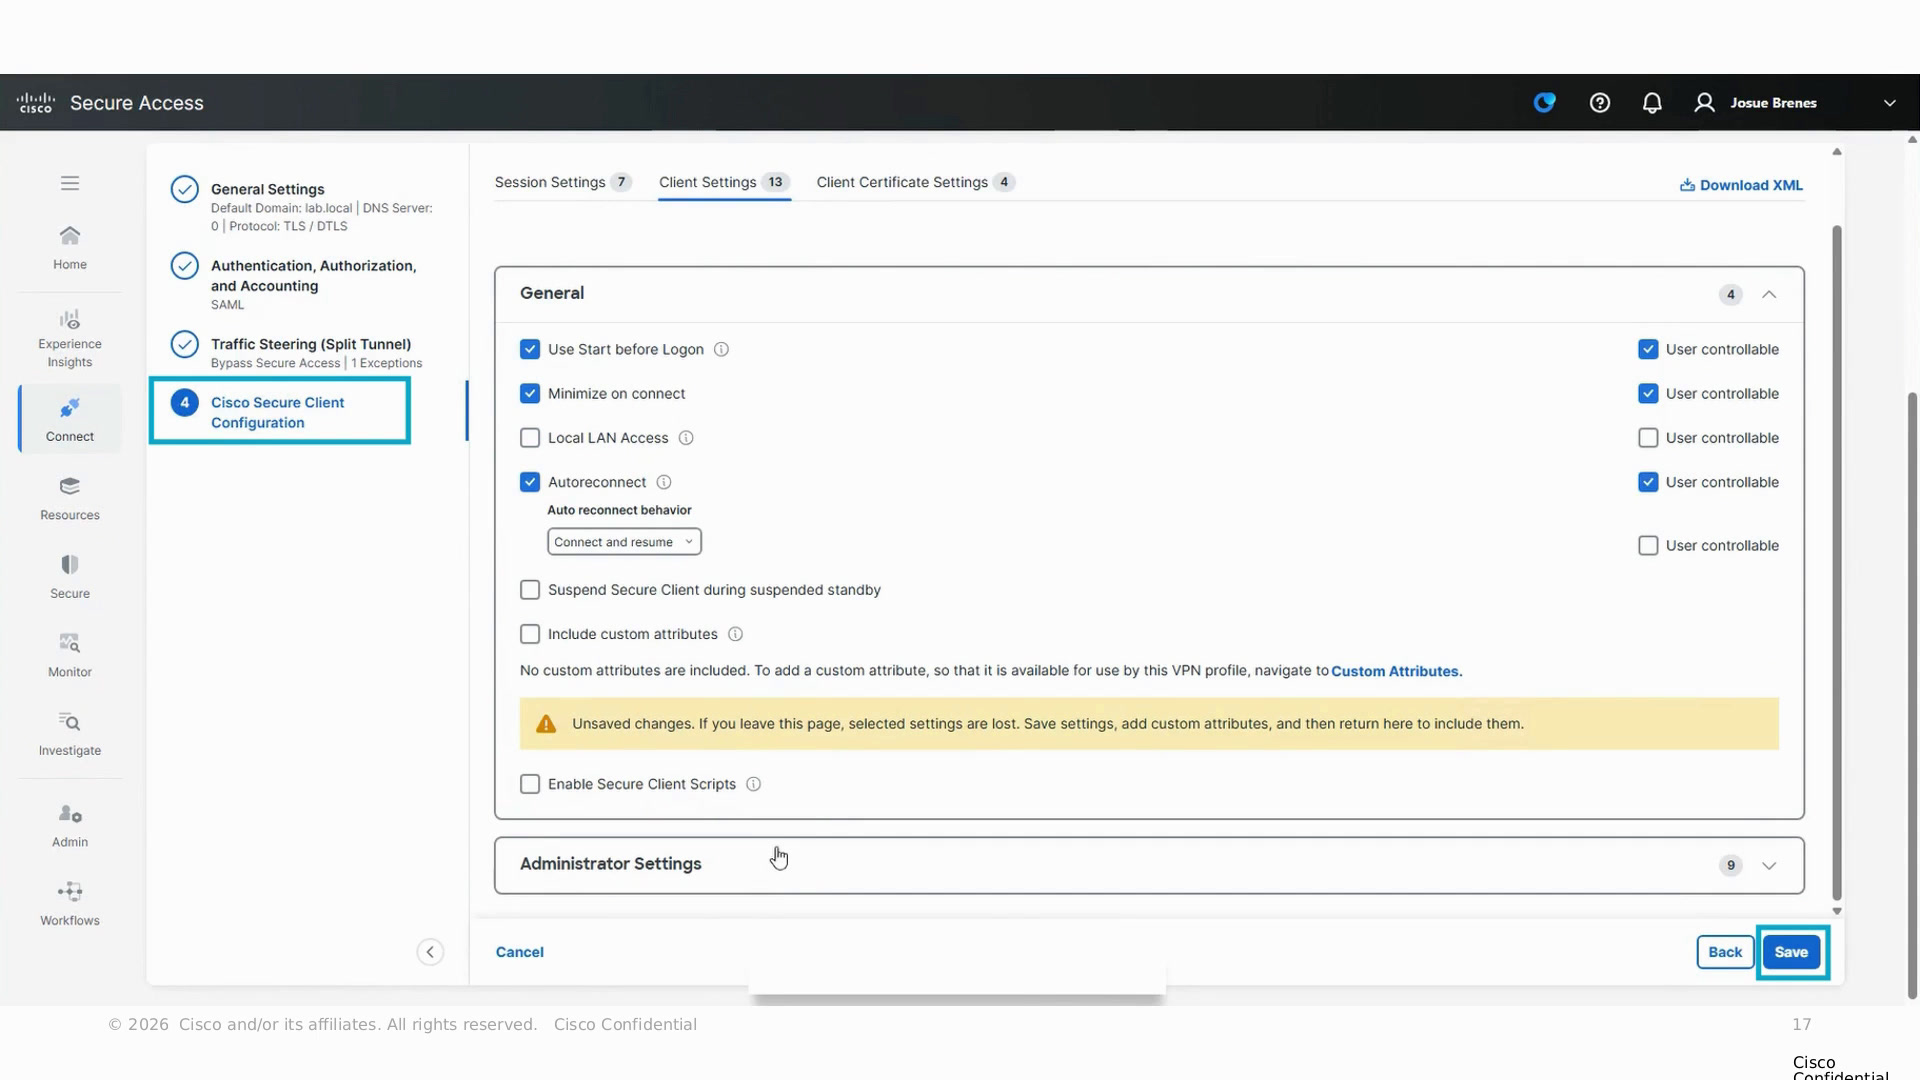Viewport: 1920px width, 1080px height.
Task: Open the Admin section
Action: tap(69, 826)
